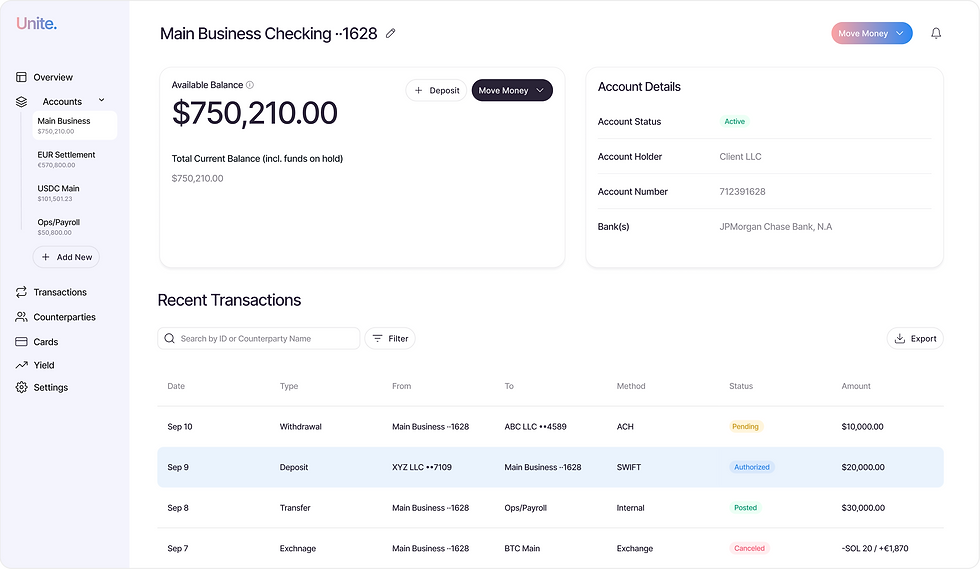
Task: Click the Cards icon in sidebar
Action: point(21,341)
